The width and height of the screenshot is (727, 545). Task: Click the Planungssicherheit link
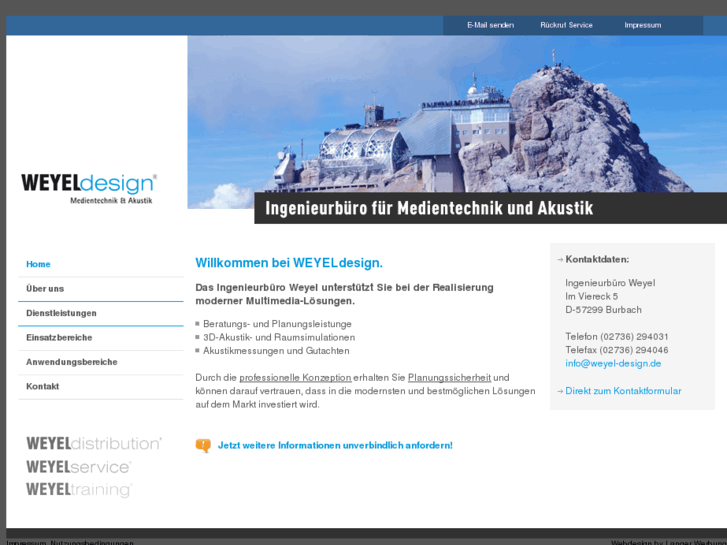point(449,378)
